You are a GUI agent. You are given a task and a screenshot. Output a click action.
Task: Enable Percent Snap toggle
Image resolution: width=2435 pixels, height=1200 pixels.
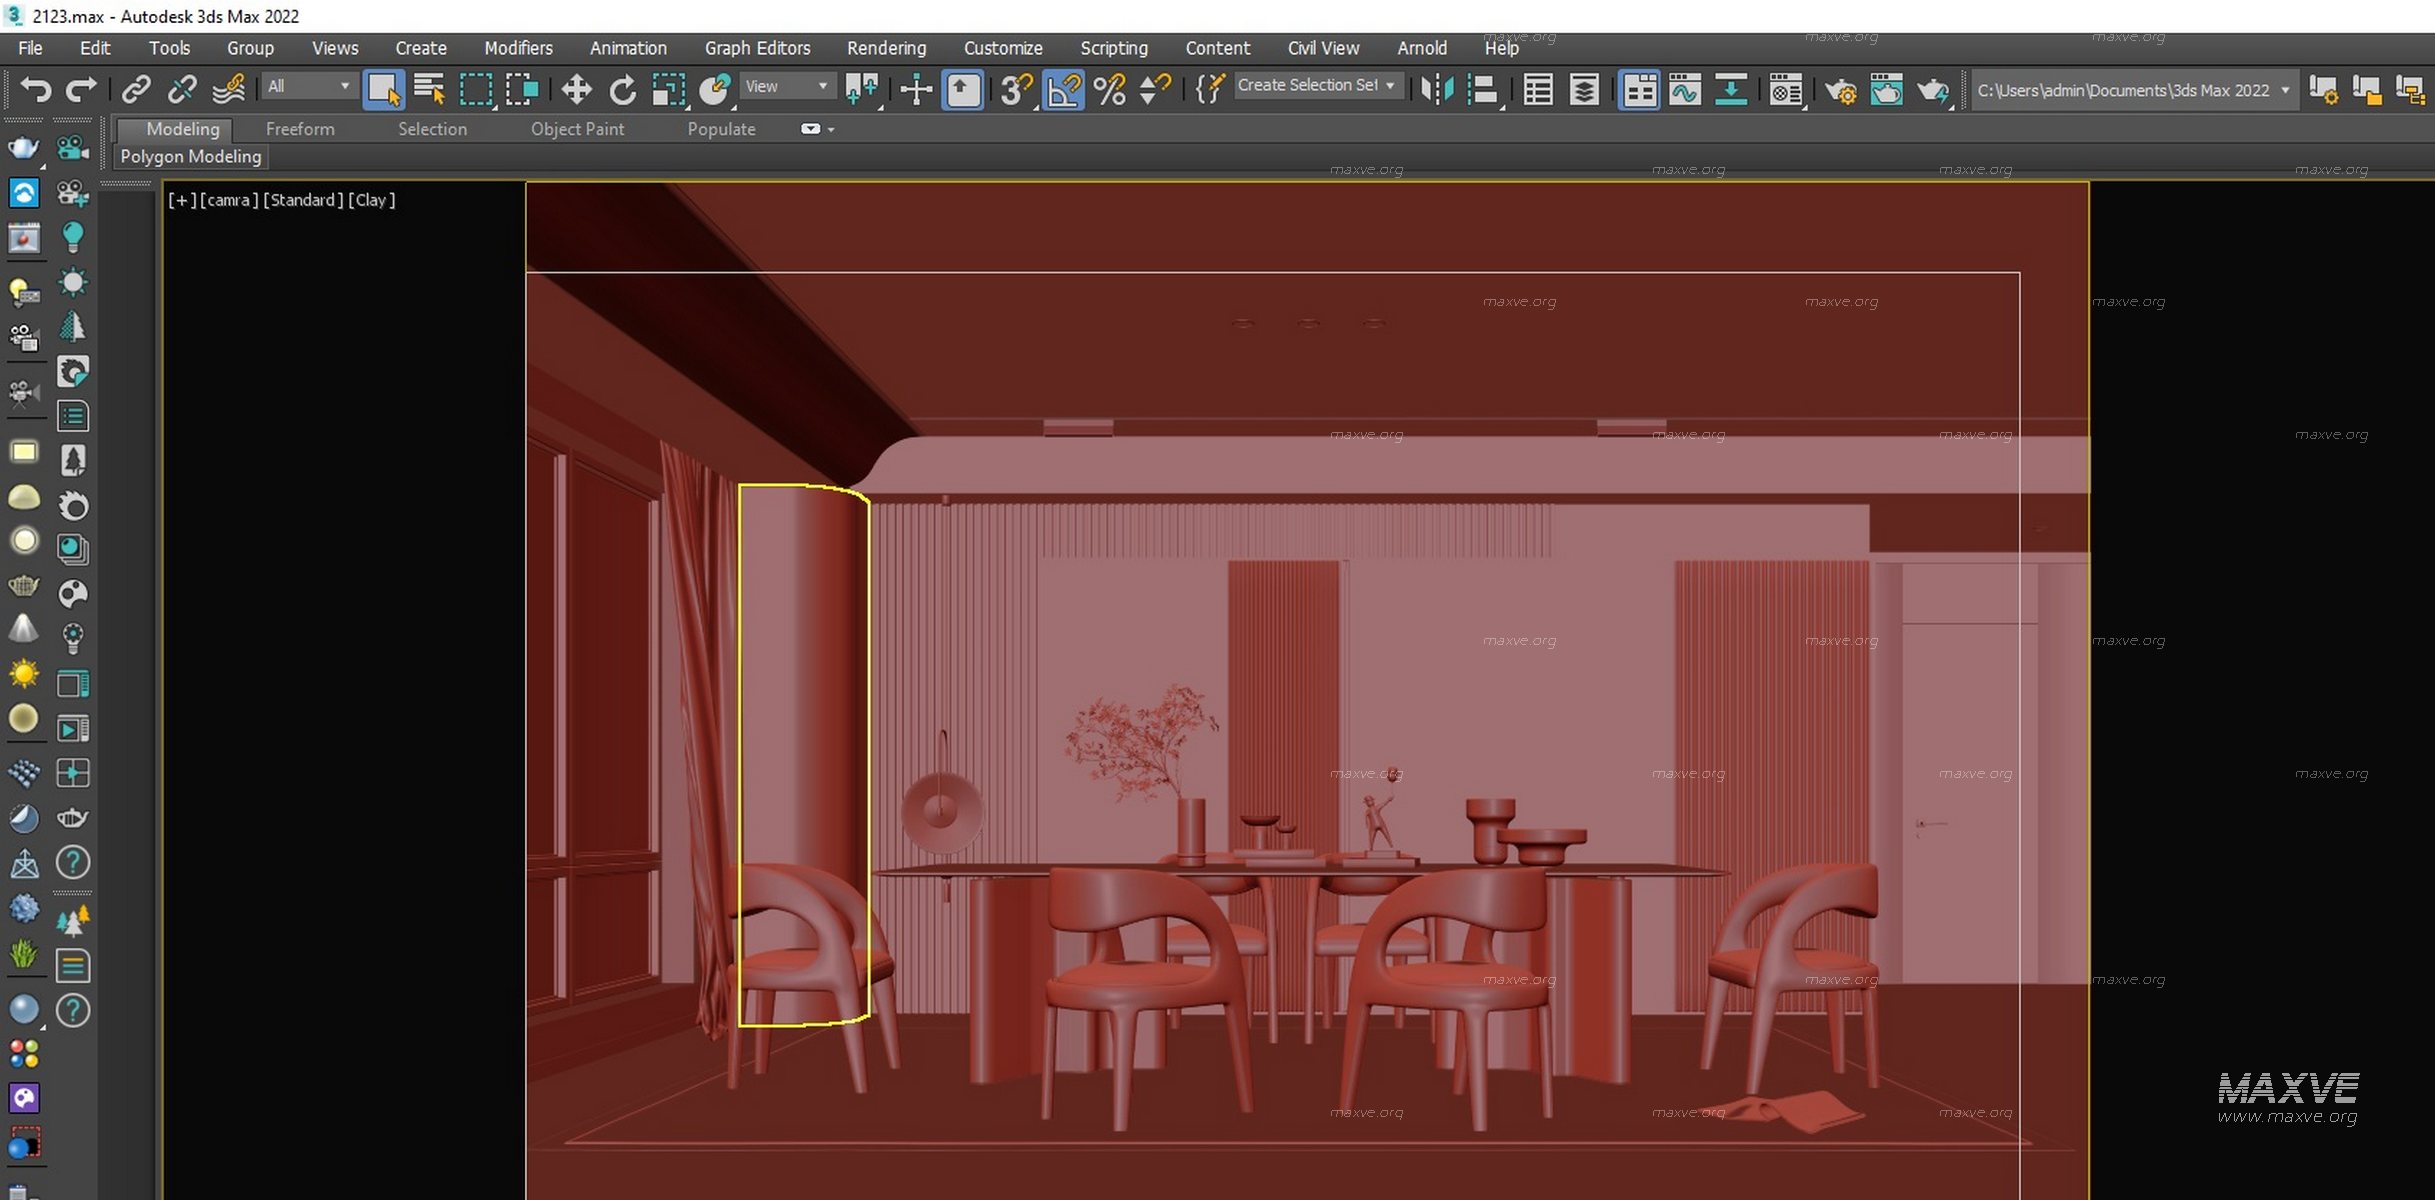point(1108,89)
